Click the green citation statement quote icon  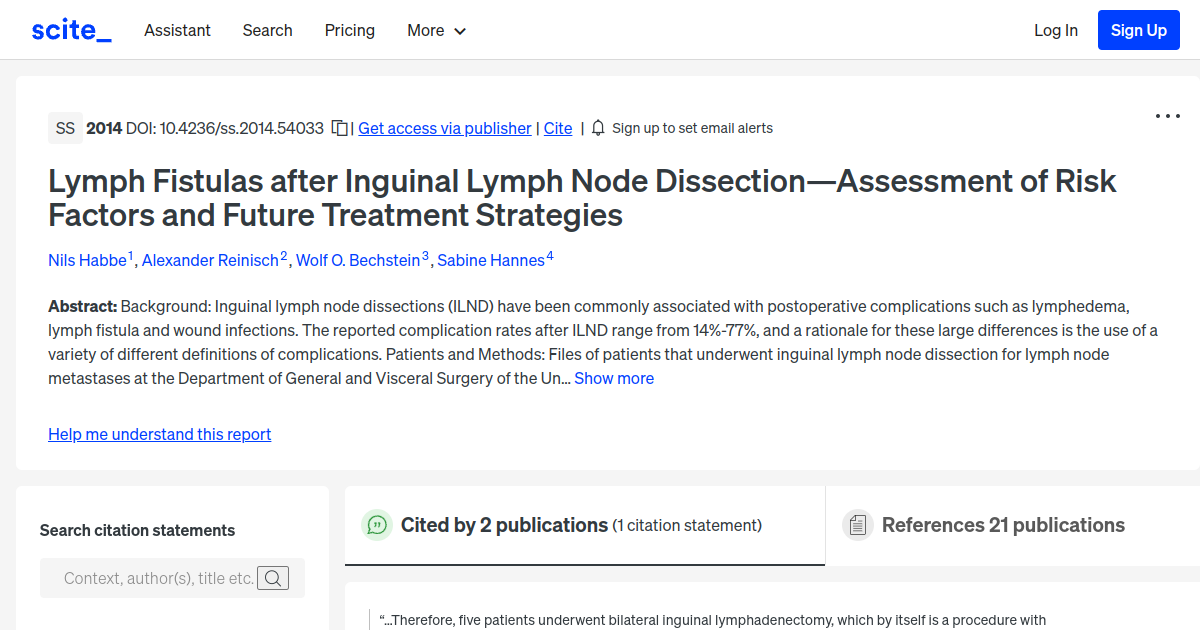[x=377, y=524]
